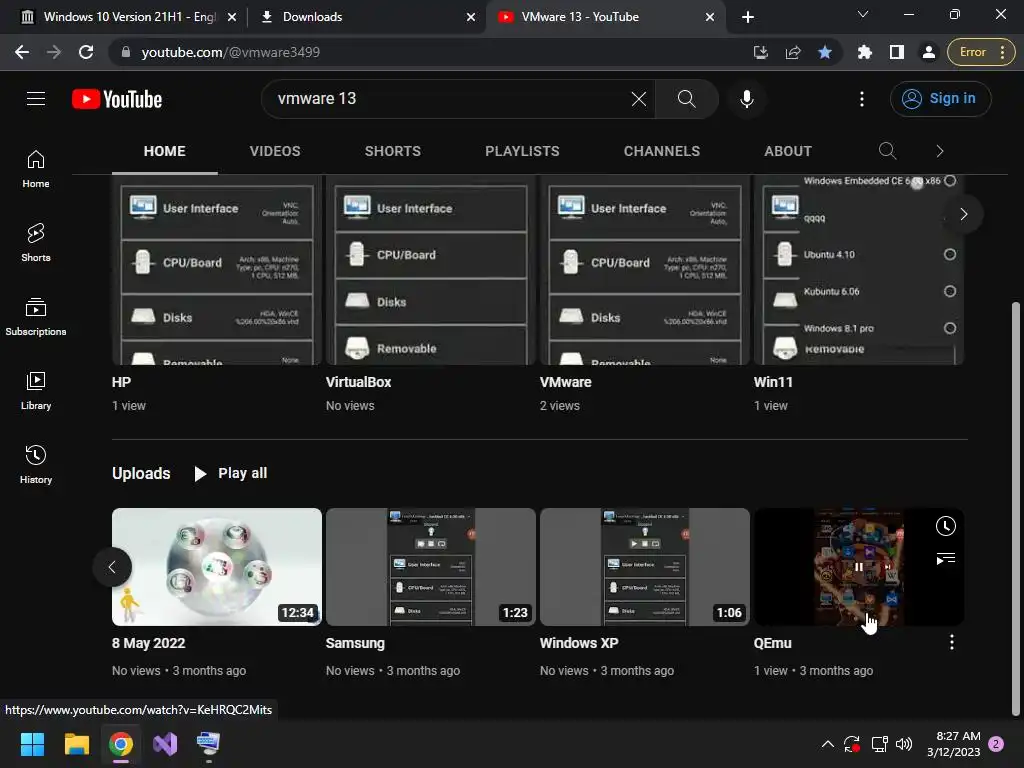
Task: Open the clock and date panel
Action: click(953, 744)
